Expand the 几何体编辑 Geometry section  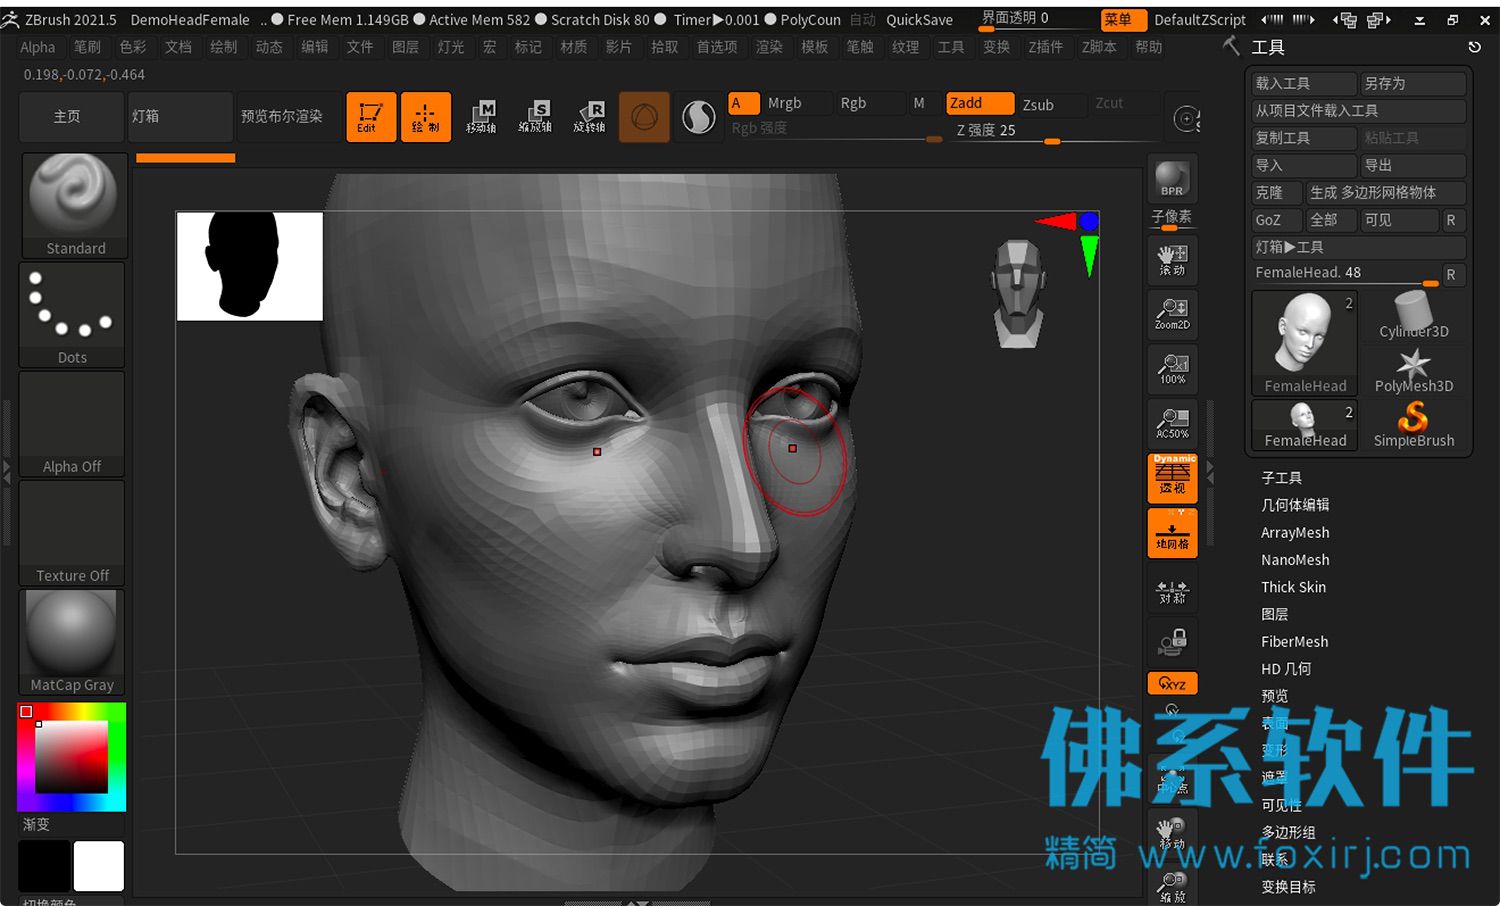click(x=1295, y=505)
